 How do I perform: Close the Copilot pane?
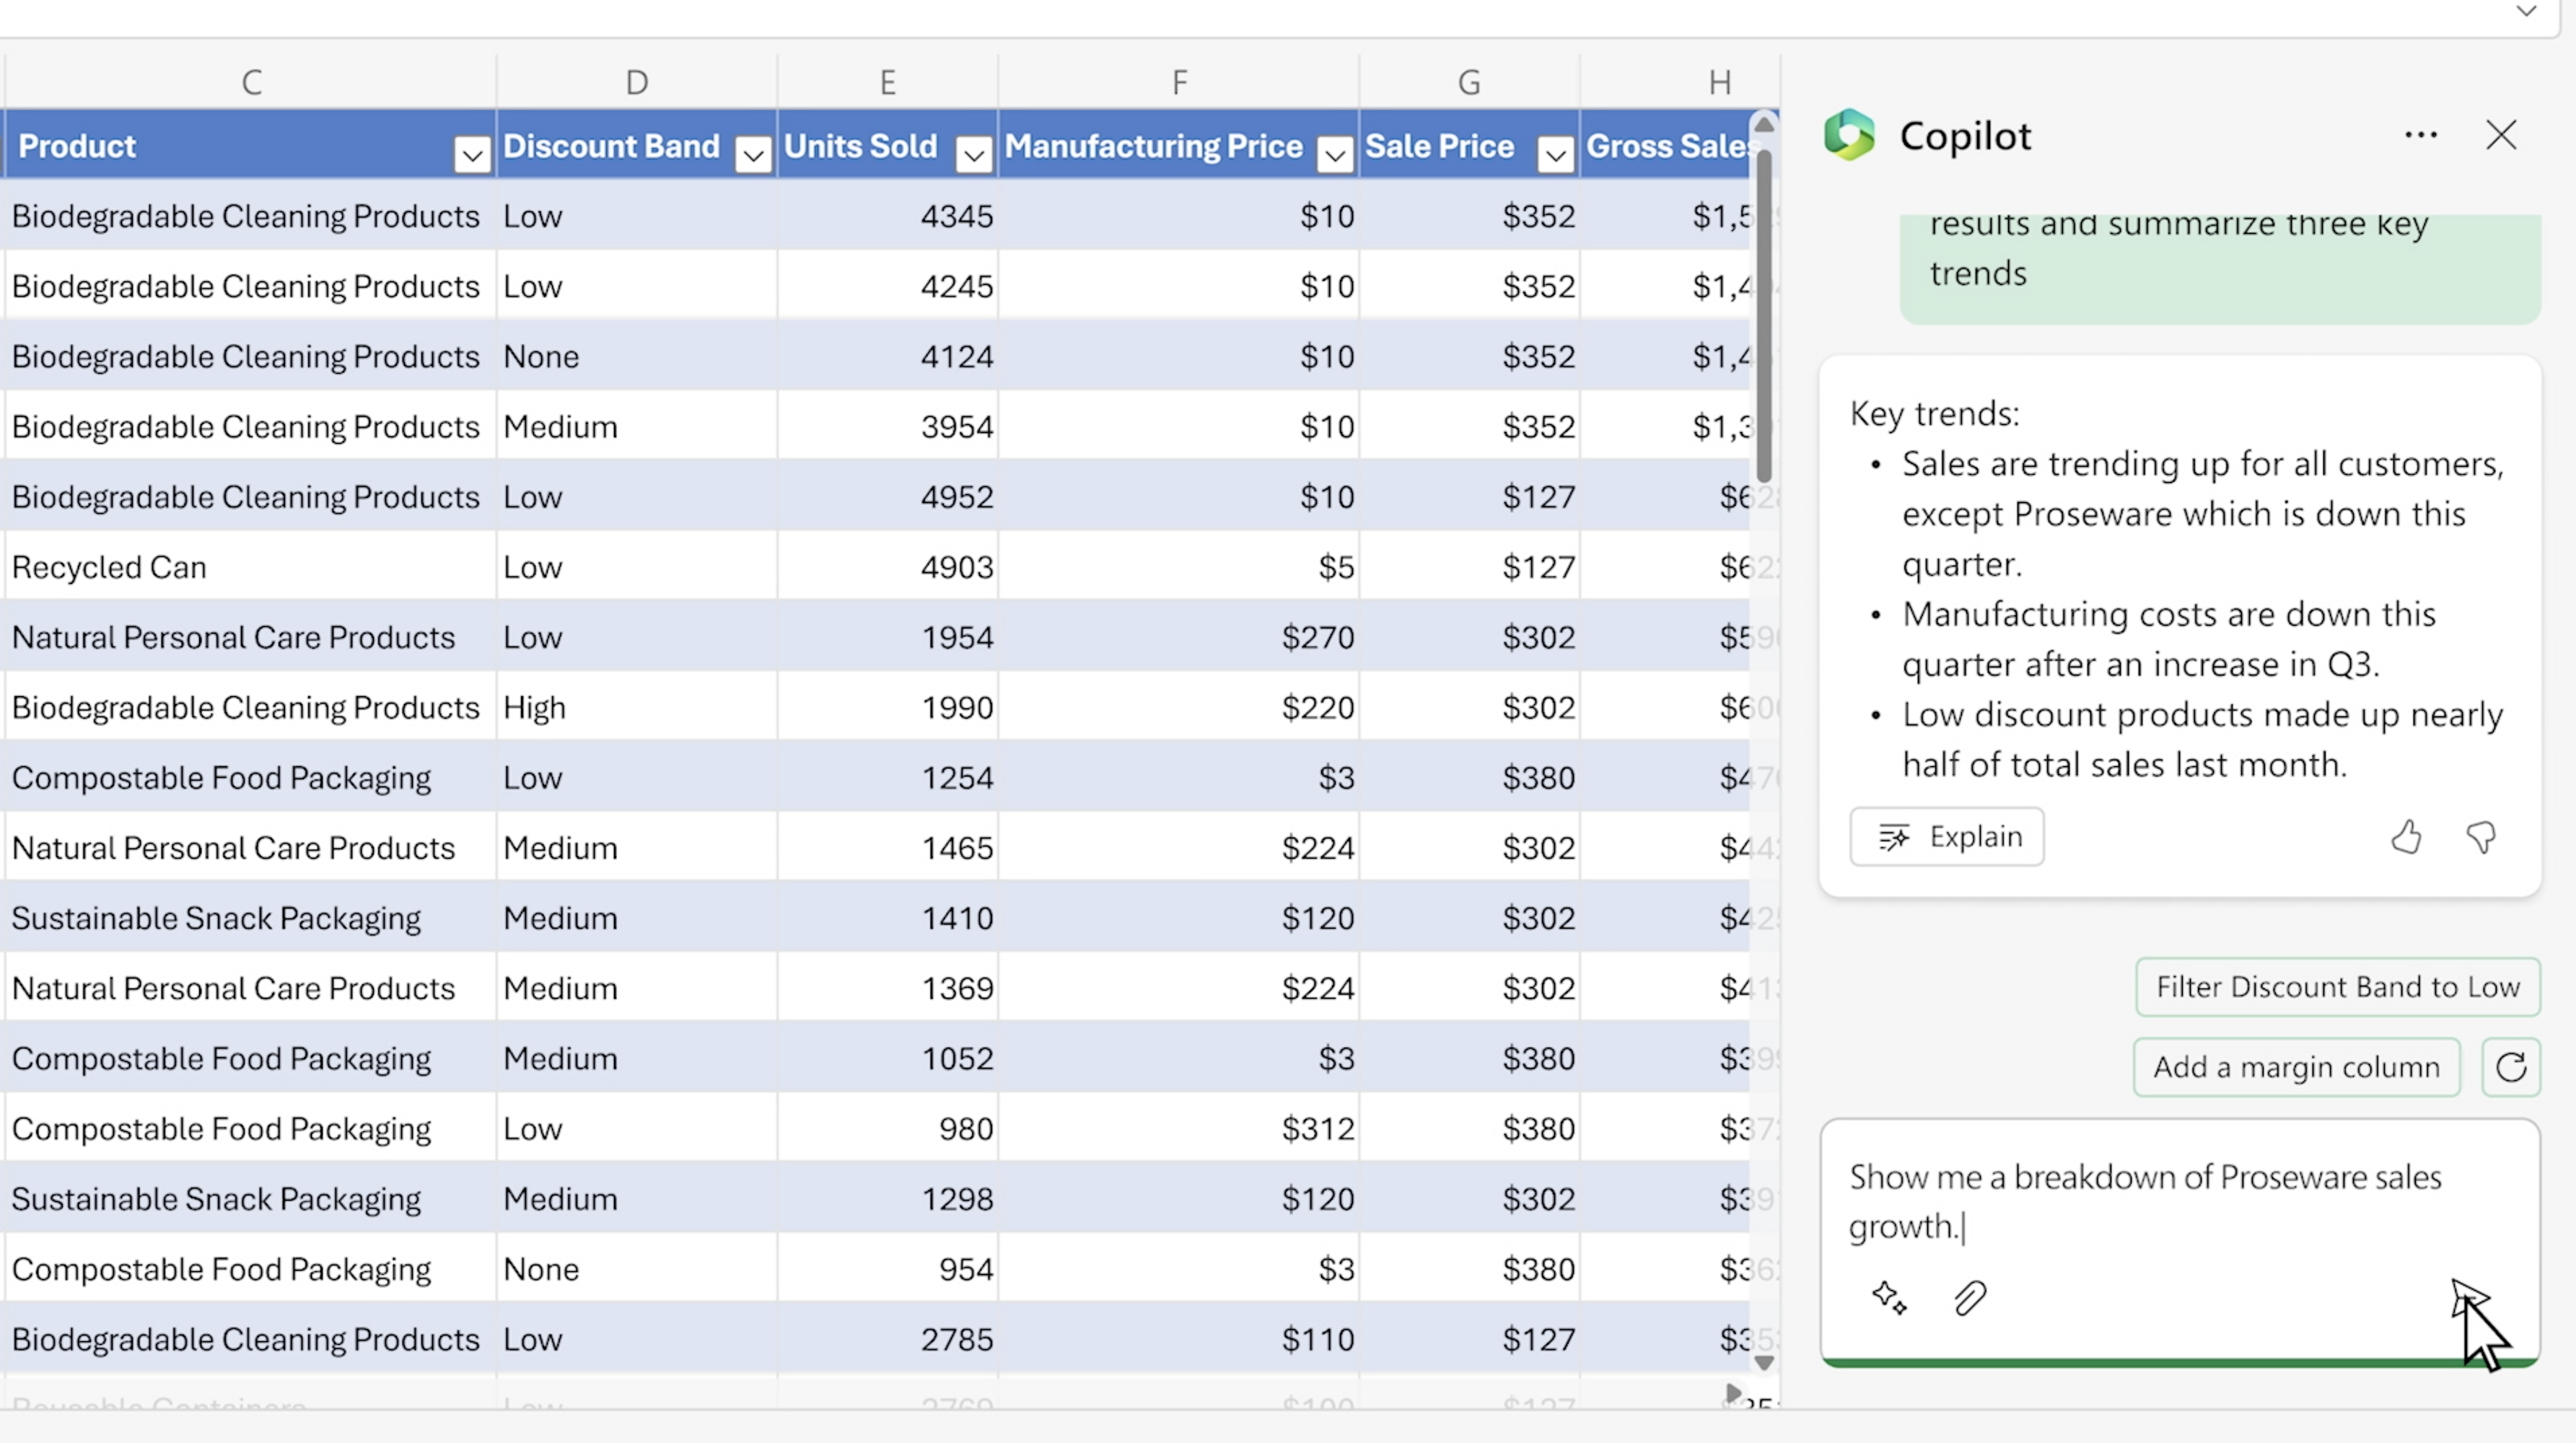[2500, 135]
